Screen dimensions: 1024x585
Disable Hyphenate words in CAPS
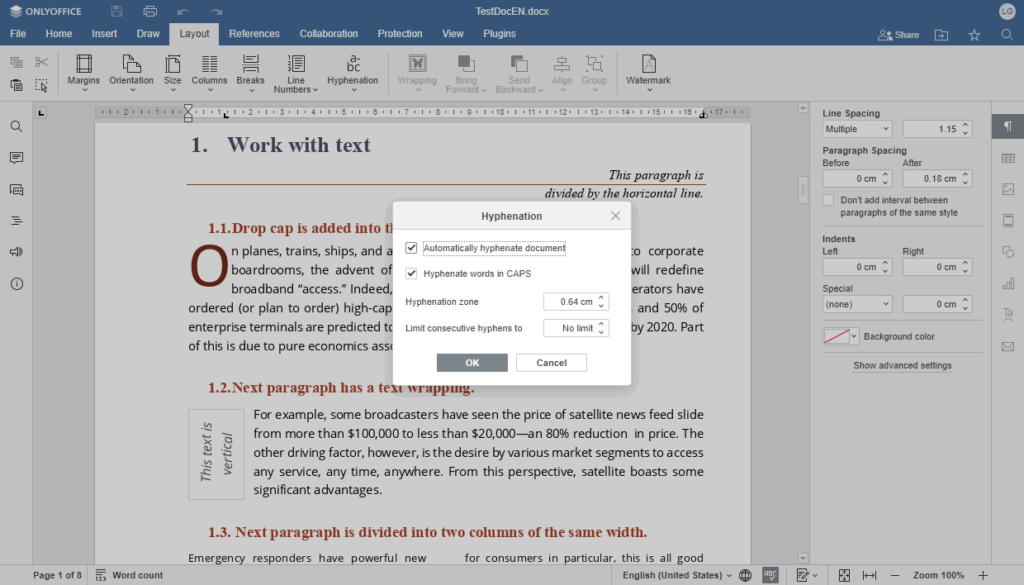tap(413, 272)
